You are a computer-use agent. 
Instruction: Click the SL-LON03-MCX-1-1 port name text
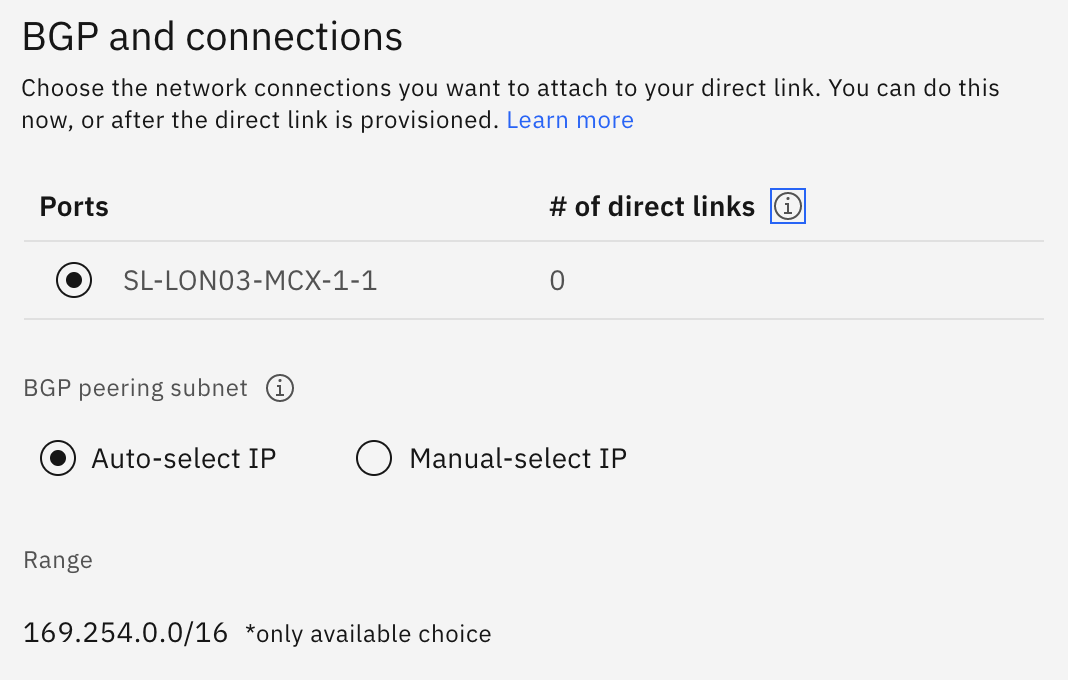250,281
